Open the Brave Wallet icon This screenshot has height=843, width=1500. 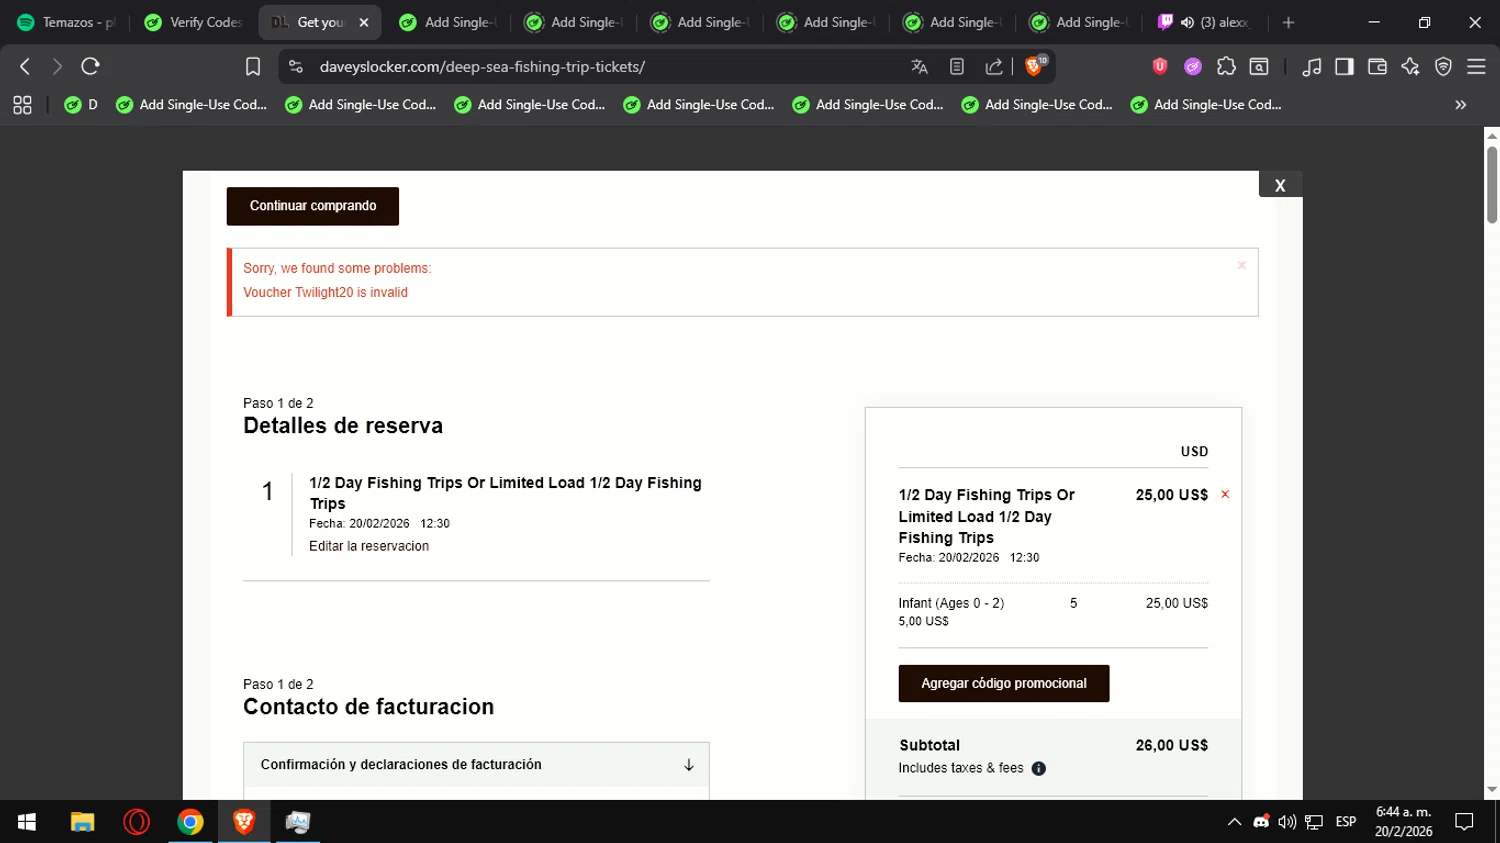(1377, 66)
